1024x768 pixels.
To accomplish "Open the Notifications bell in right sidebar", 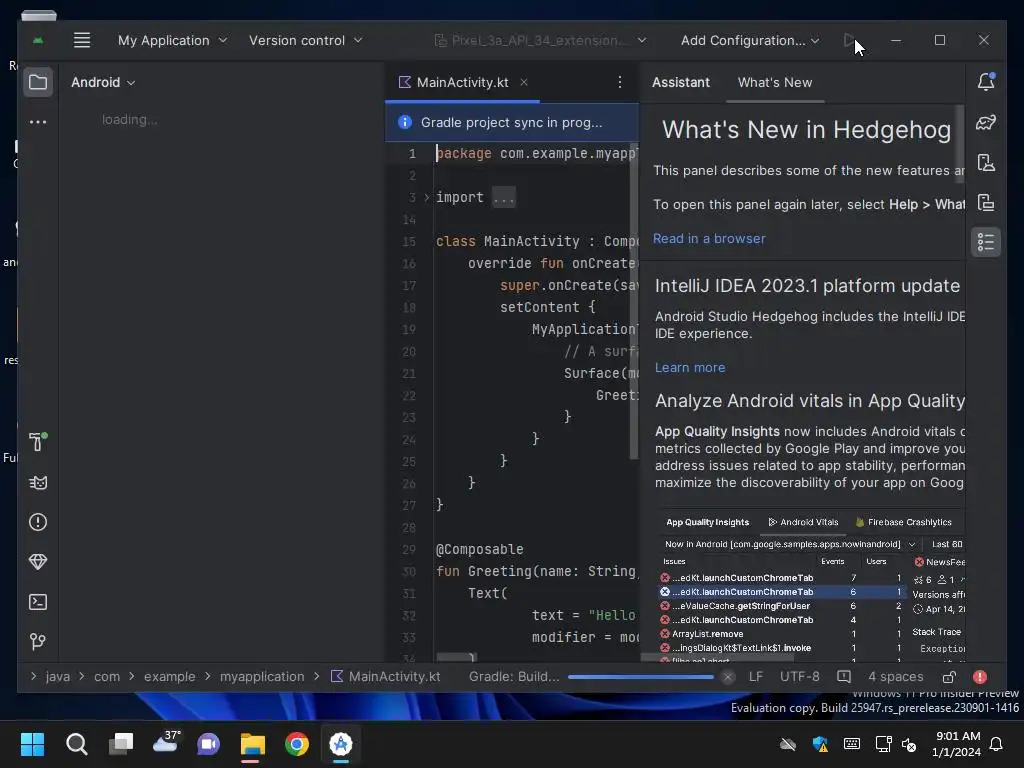I will tap(985, 82).
